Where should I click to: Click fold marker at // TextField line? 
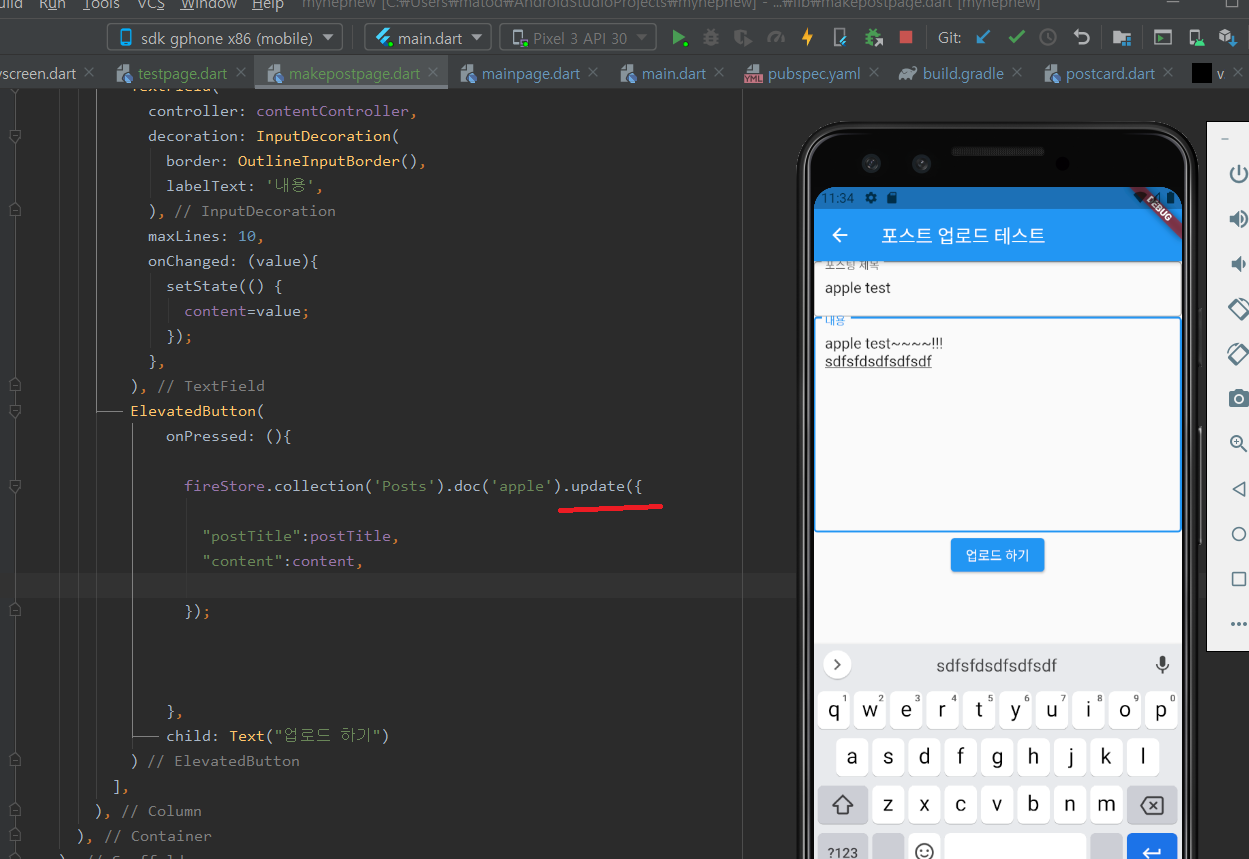pyautogui.click(x=14, y=386)
